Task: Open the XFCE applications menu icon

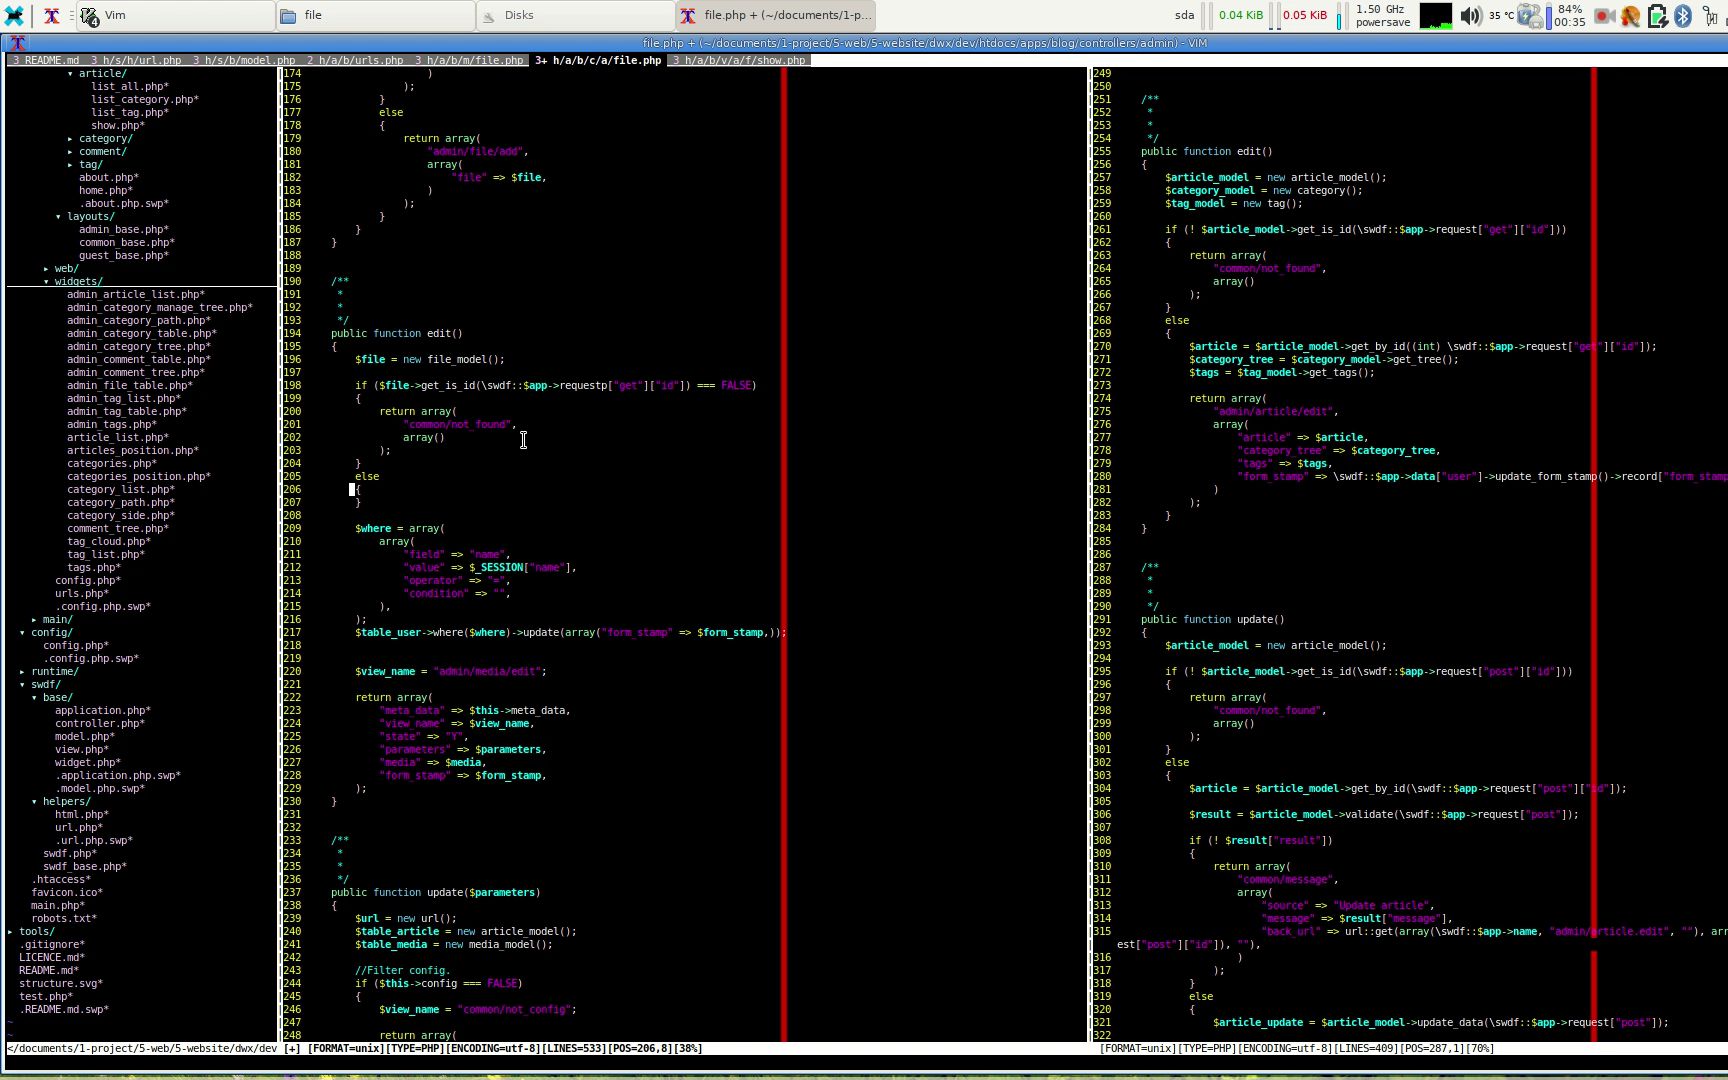Action: (x=14, y=15)
